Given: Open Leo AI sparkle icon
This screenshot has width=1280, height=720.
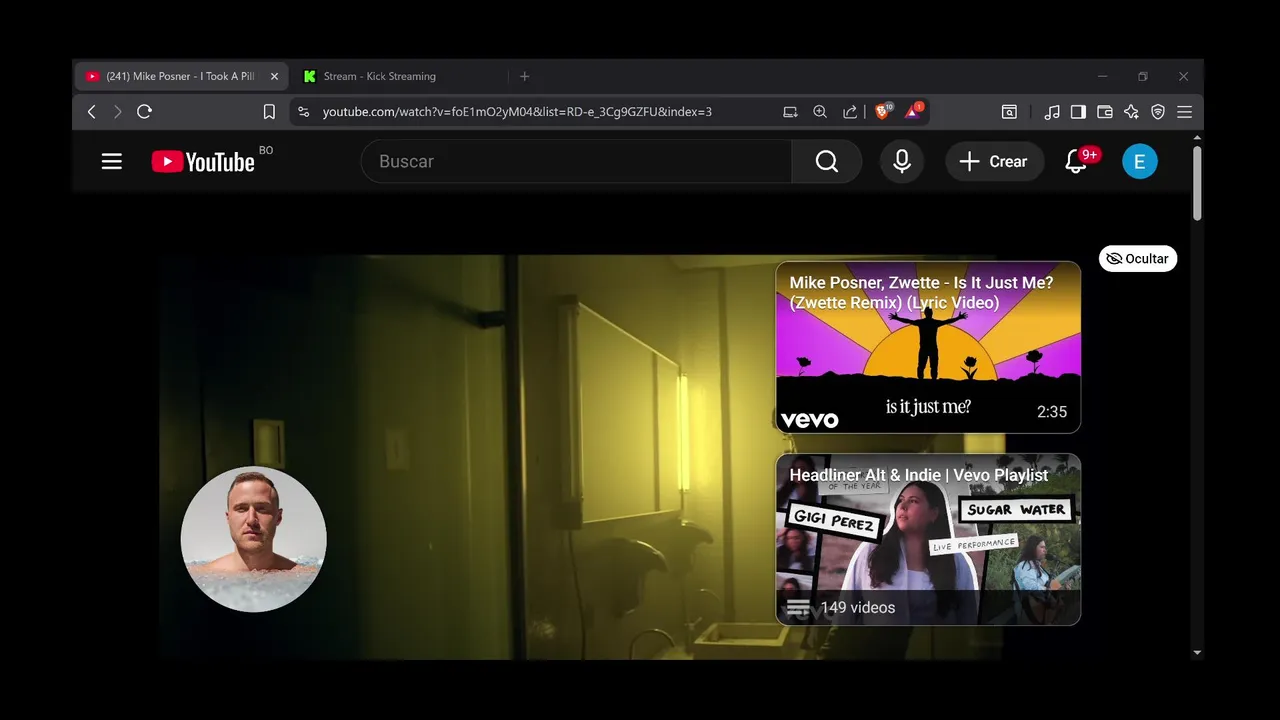Looking at the screenshot, I should (x=1131, y=112).
